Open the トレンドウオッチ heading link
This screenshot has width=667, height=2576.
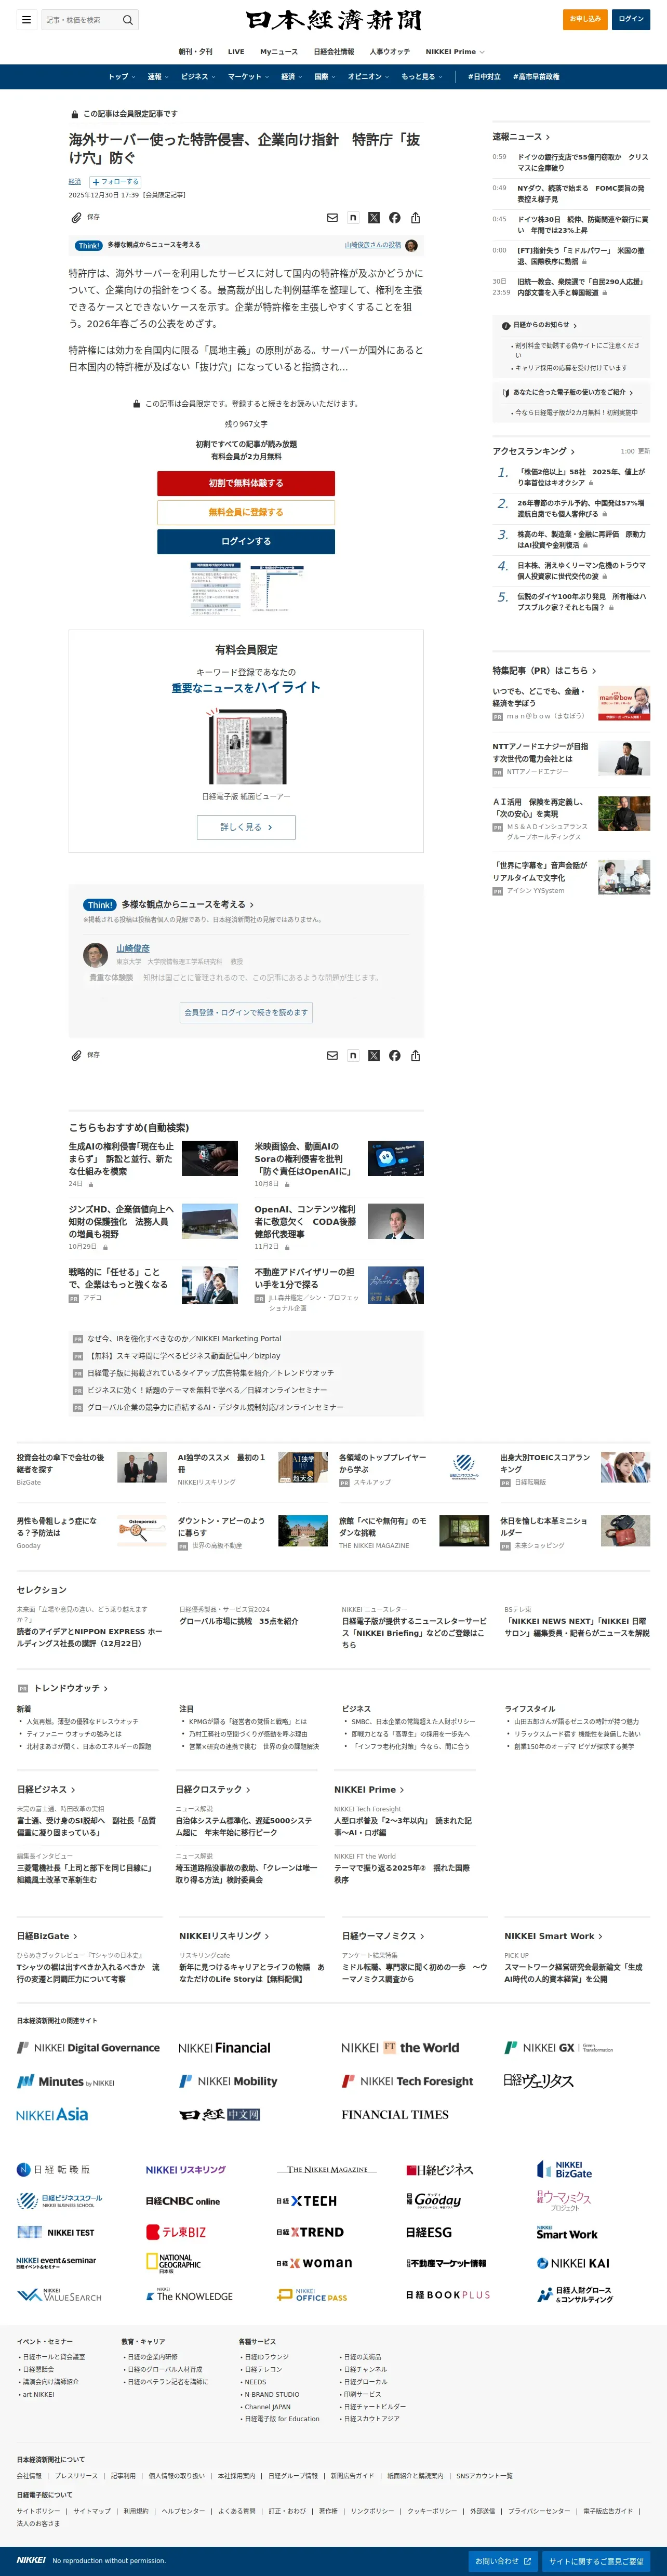coord(72,1688)
